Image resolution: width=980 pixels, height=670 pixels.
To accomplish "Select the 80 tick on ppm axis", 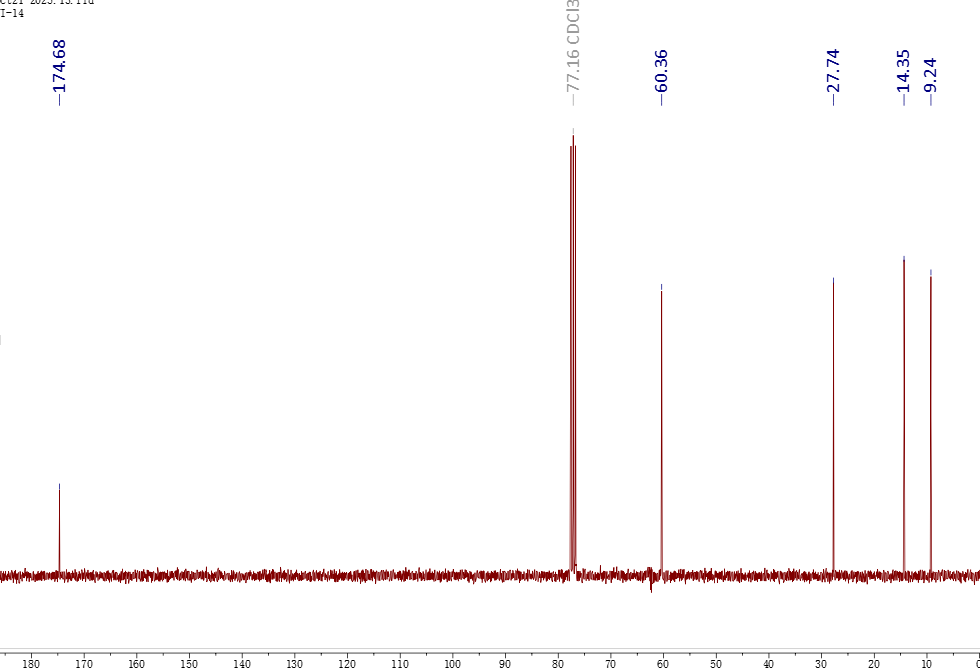I will tap(558, 663).
